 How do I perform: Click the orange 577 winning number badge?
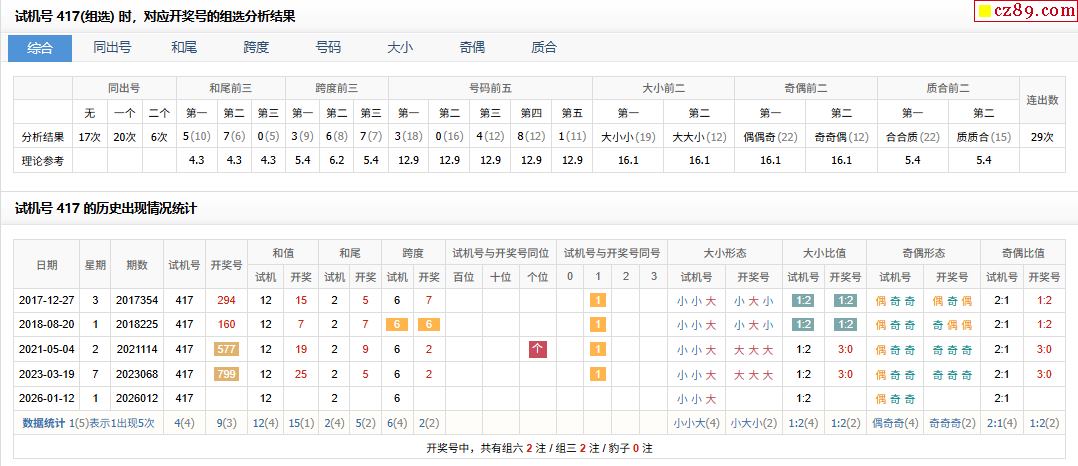coord(226,349)
